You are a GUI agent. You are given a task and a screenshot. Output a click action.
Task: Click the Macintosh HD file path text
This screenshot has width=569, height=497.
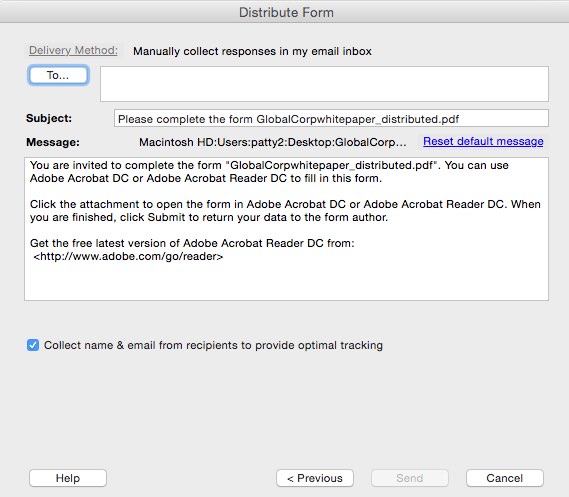pyautogui.click(x=273, y=142)
